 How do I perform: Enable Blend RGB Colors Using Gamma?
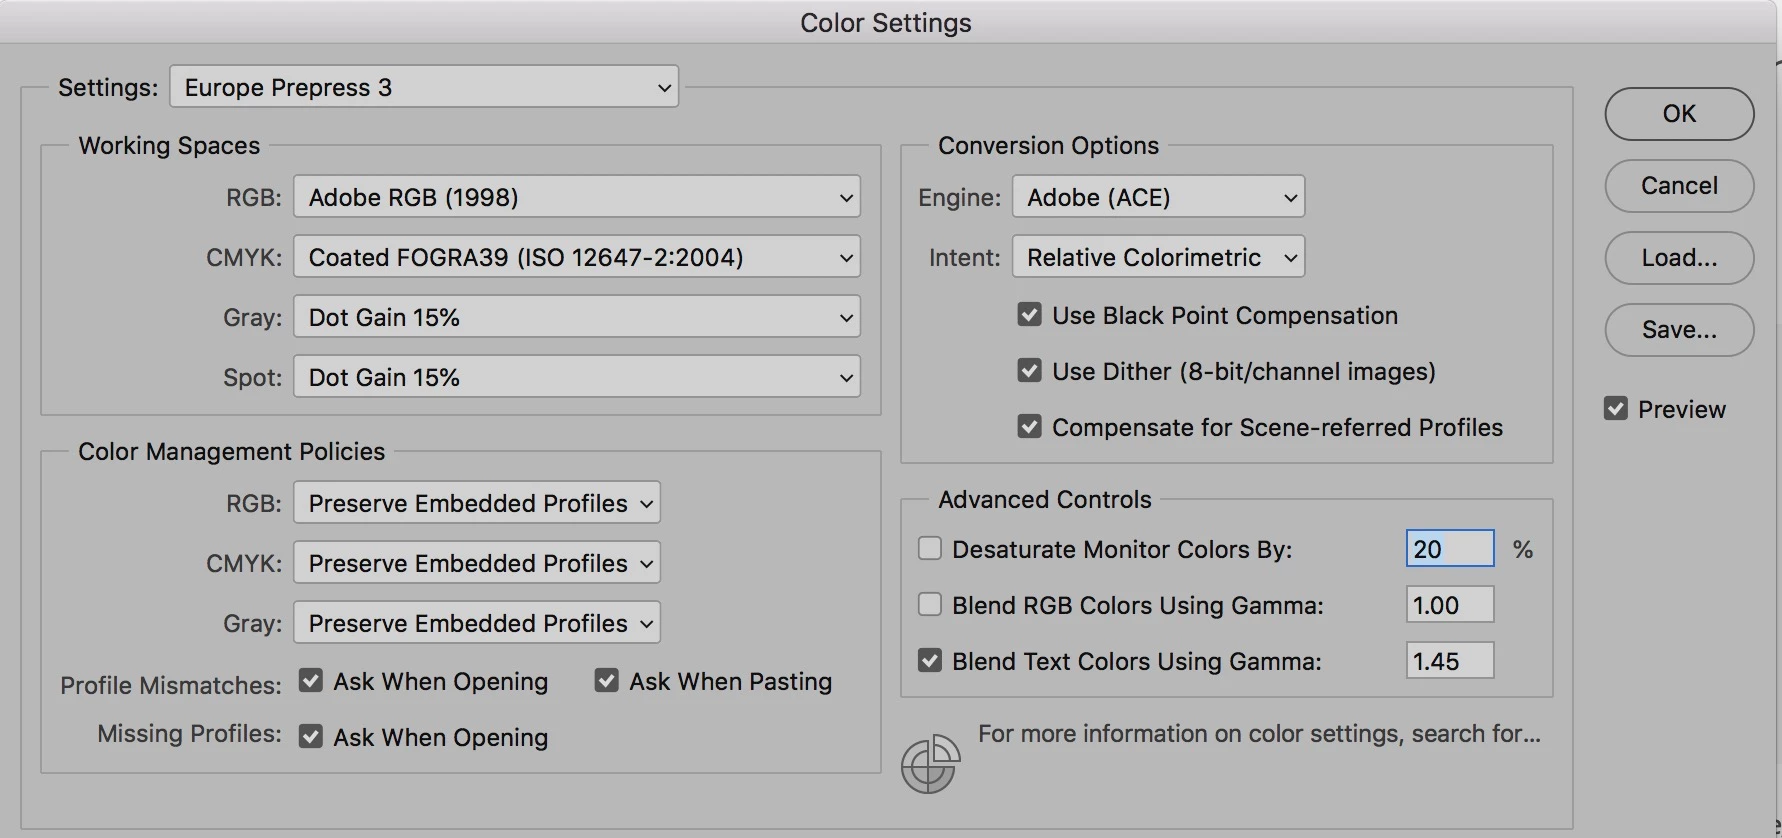pyautogui.click(x=930, y=605)
